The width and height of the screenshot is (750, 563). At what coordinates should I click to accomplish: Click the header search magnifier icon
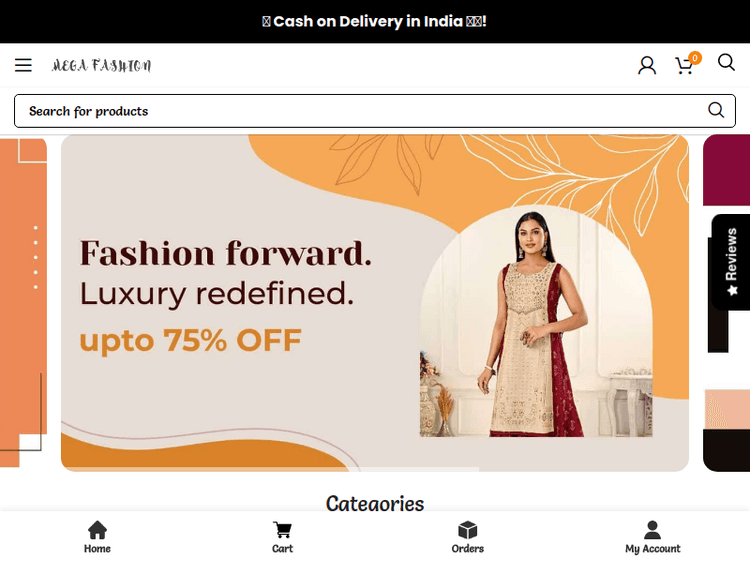[726, 62]
